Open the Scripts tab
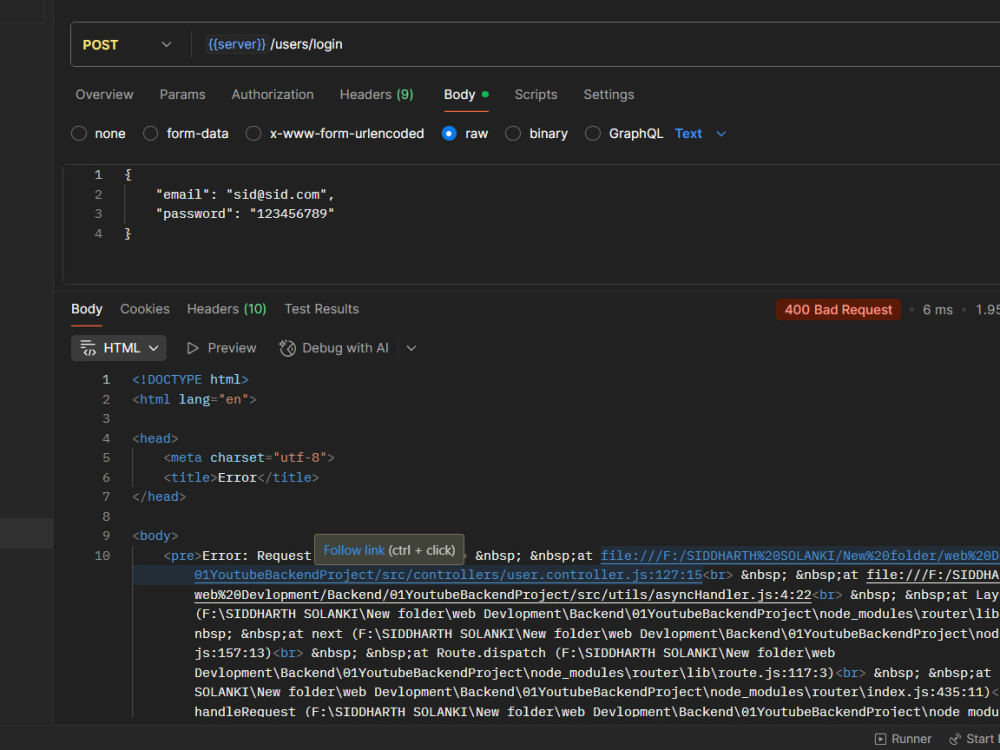The width and height of the screenshot is (1000, 750). [536, 94]
